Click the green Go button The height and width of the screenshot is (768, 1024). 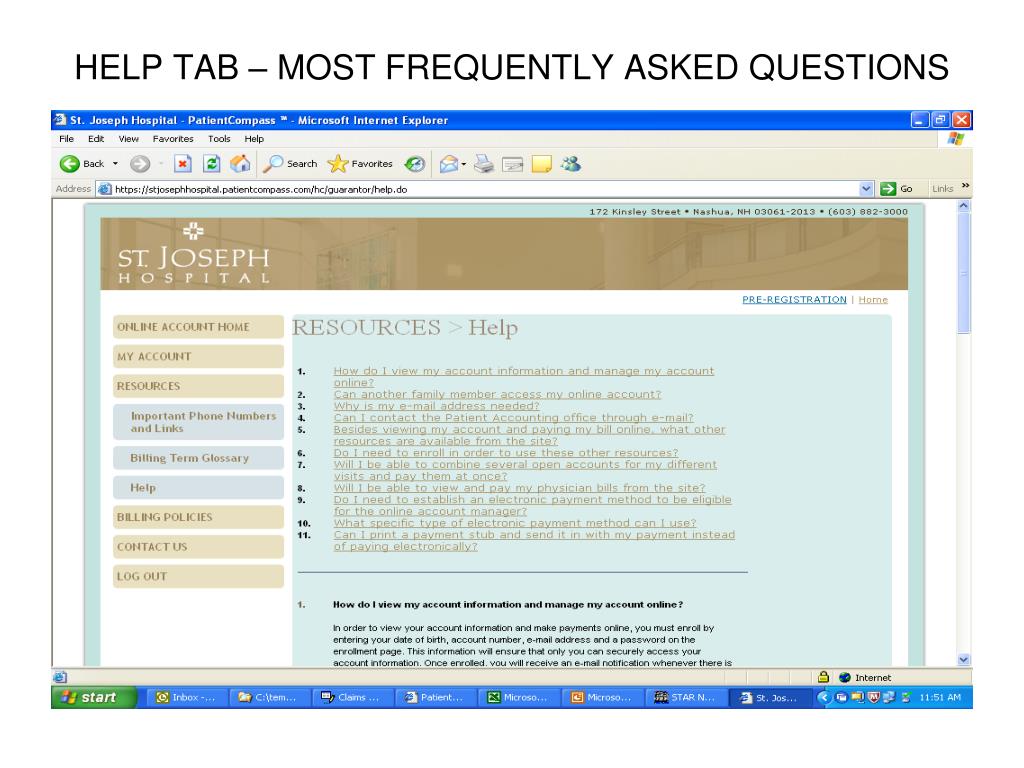(897, 189)
